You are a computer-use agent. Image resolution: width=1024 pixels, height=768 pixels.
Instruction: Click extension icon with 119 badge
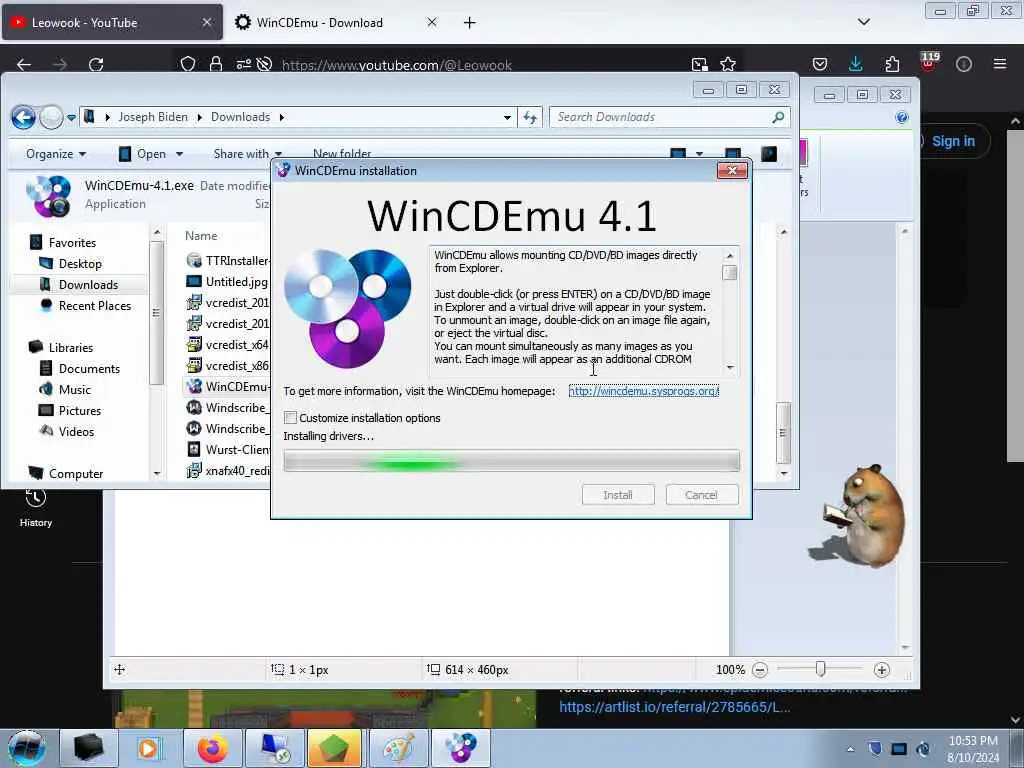(x=928, y=63)
